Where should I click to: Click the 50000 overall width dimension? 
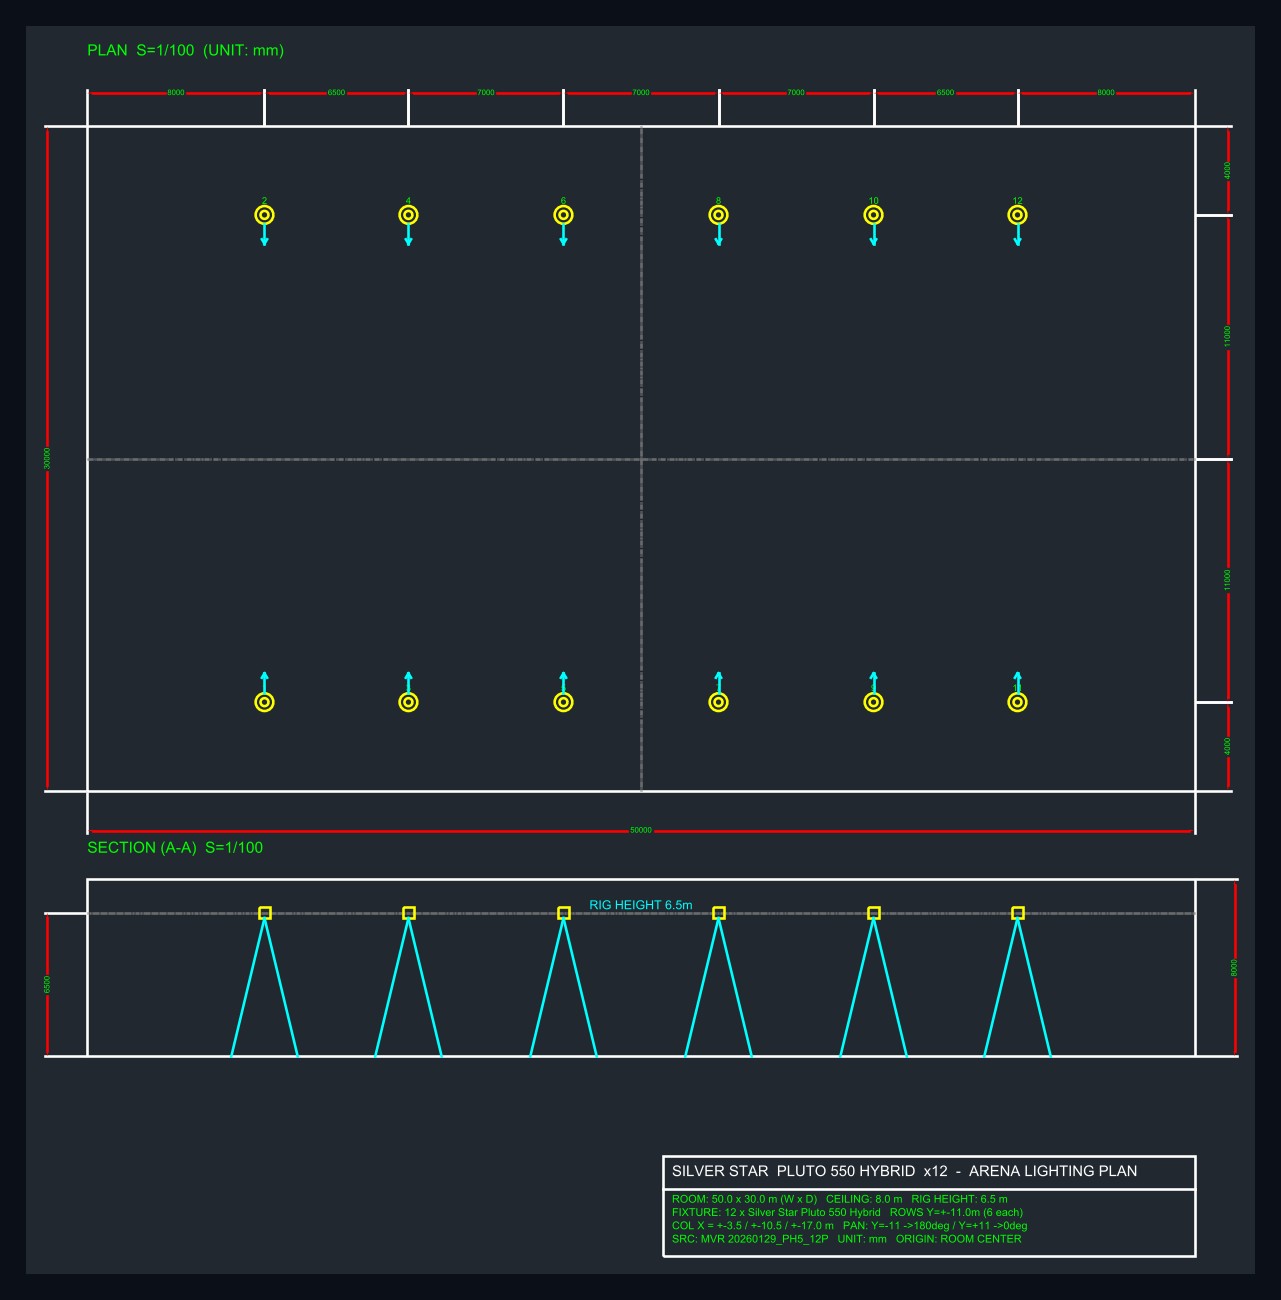pos(641,830)
